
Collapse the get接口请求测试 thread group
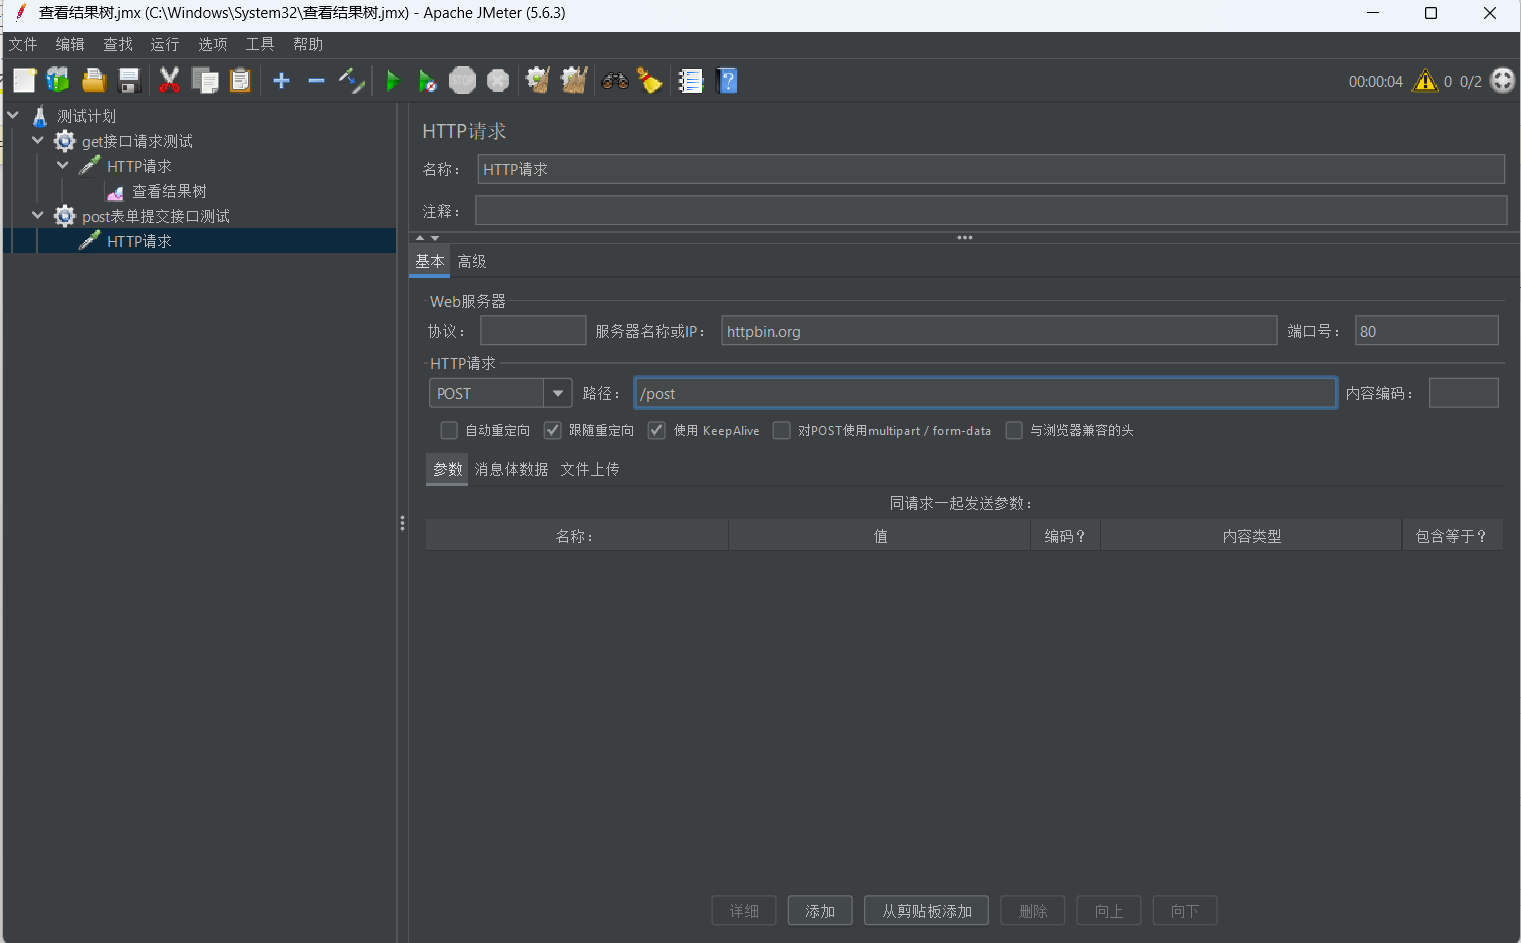pyautogui.click(x=38, y=141)
